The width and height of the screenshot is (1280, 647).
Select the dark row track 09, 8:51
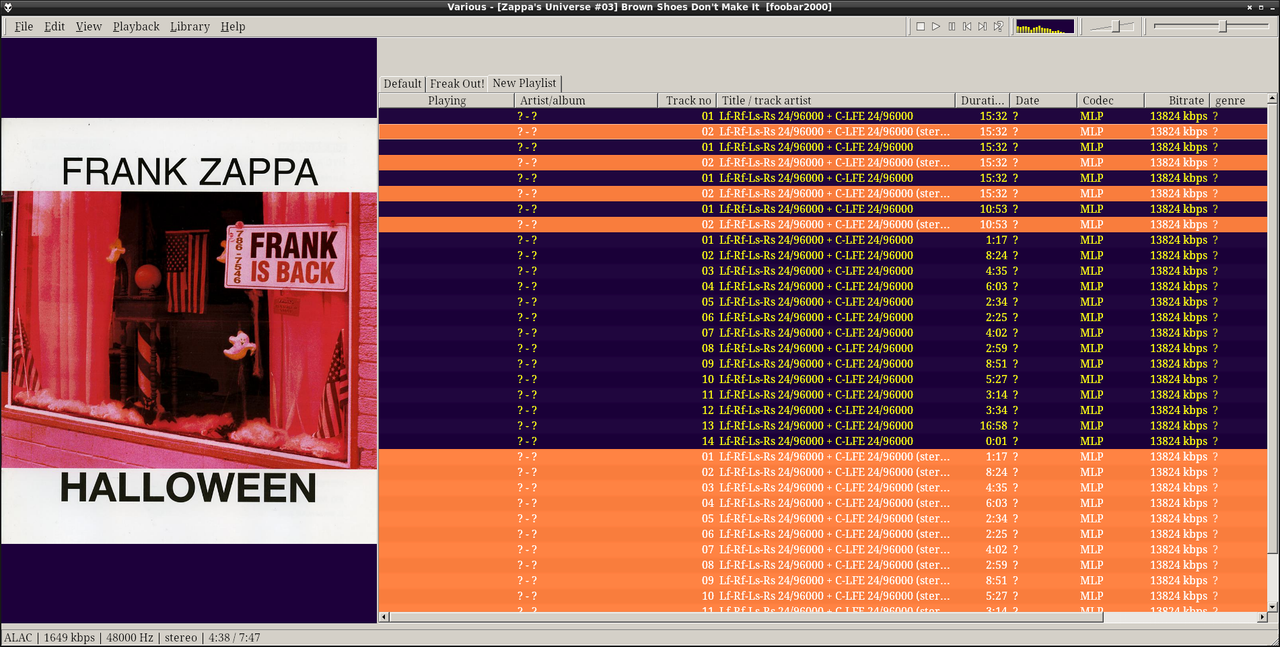823,363
